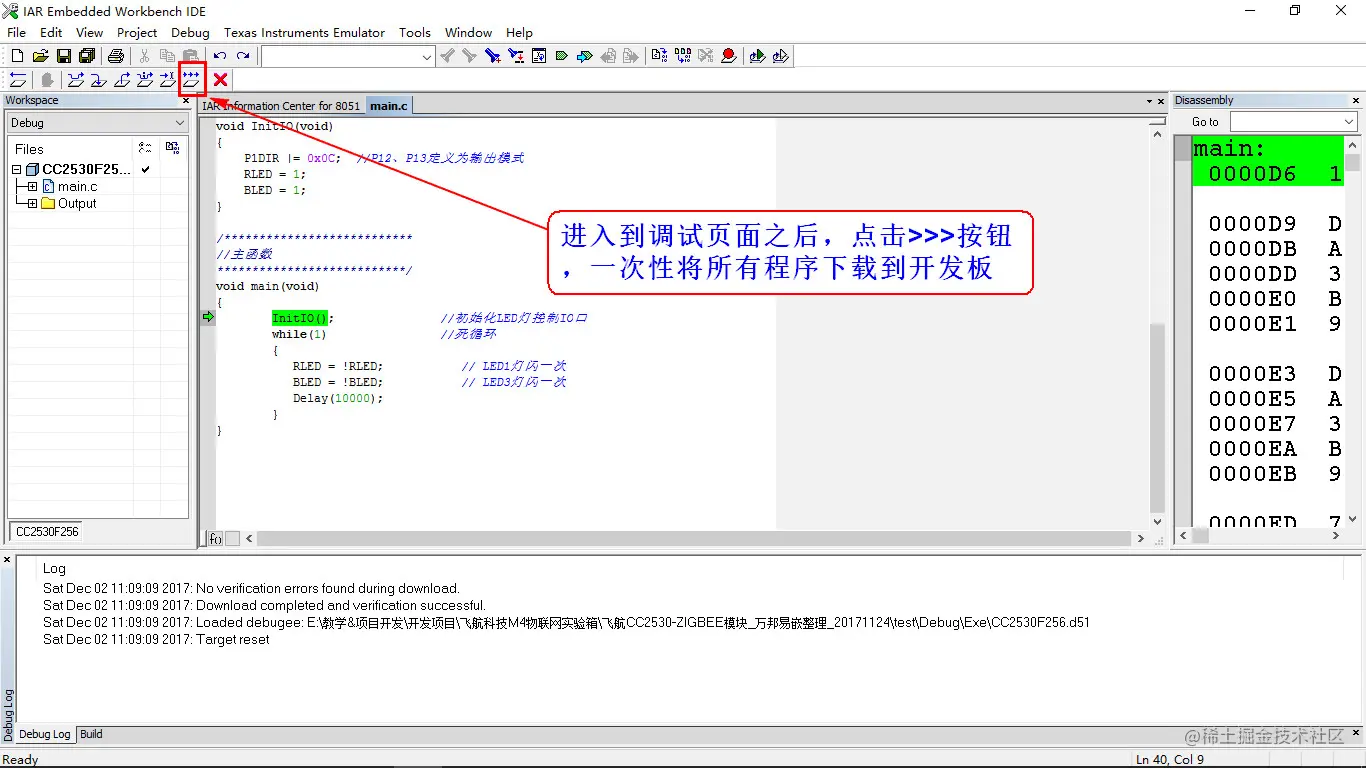The height and width of the screenshot is (768, 1366).
Task: Select the main.c editor tab
Action: pyautogui.click(x=389, y=106)
